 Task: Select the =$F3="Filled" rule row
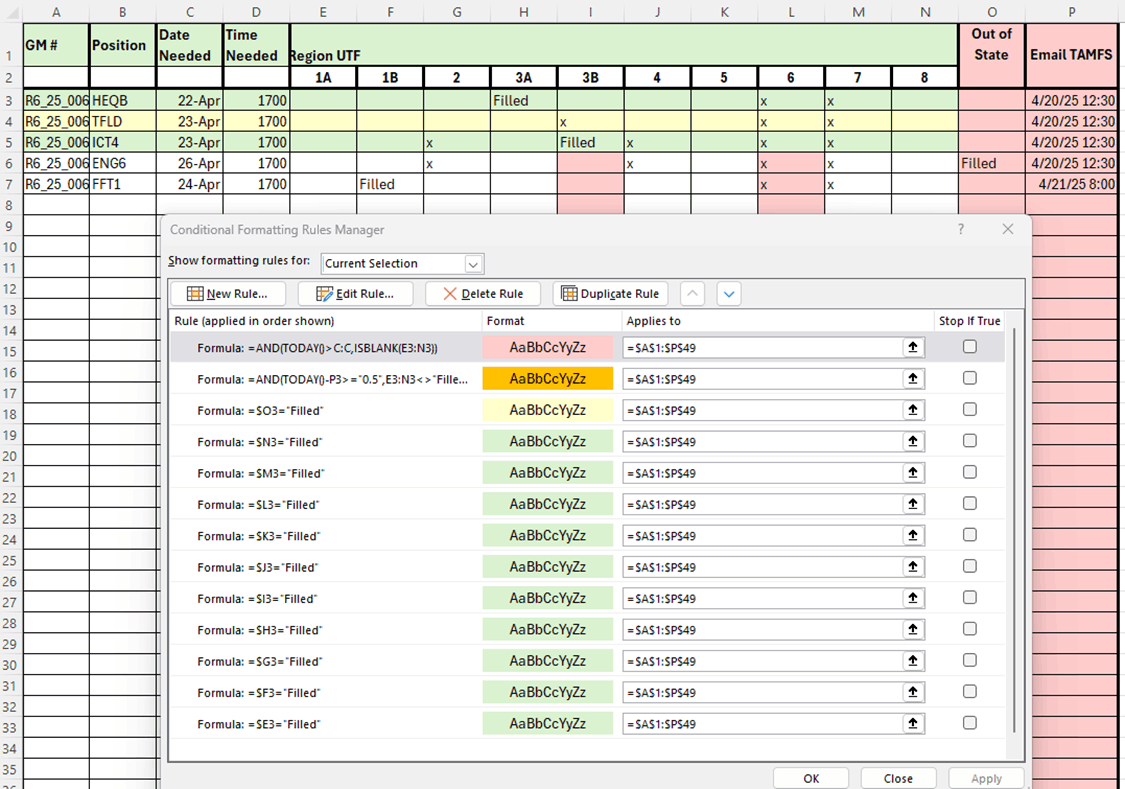[x=587, y=693]
